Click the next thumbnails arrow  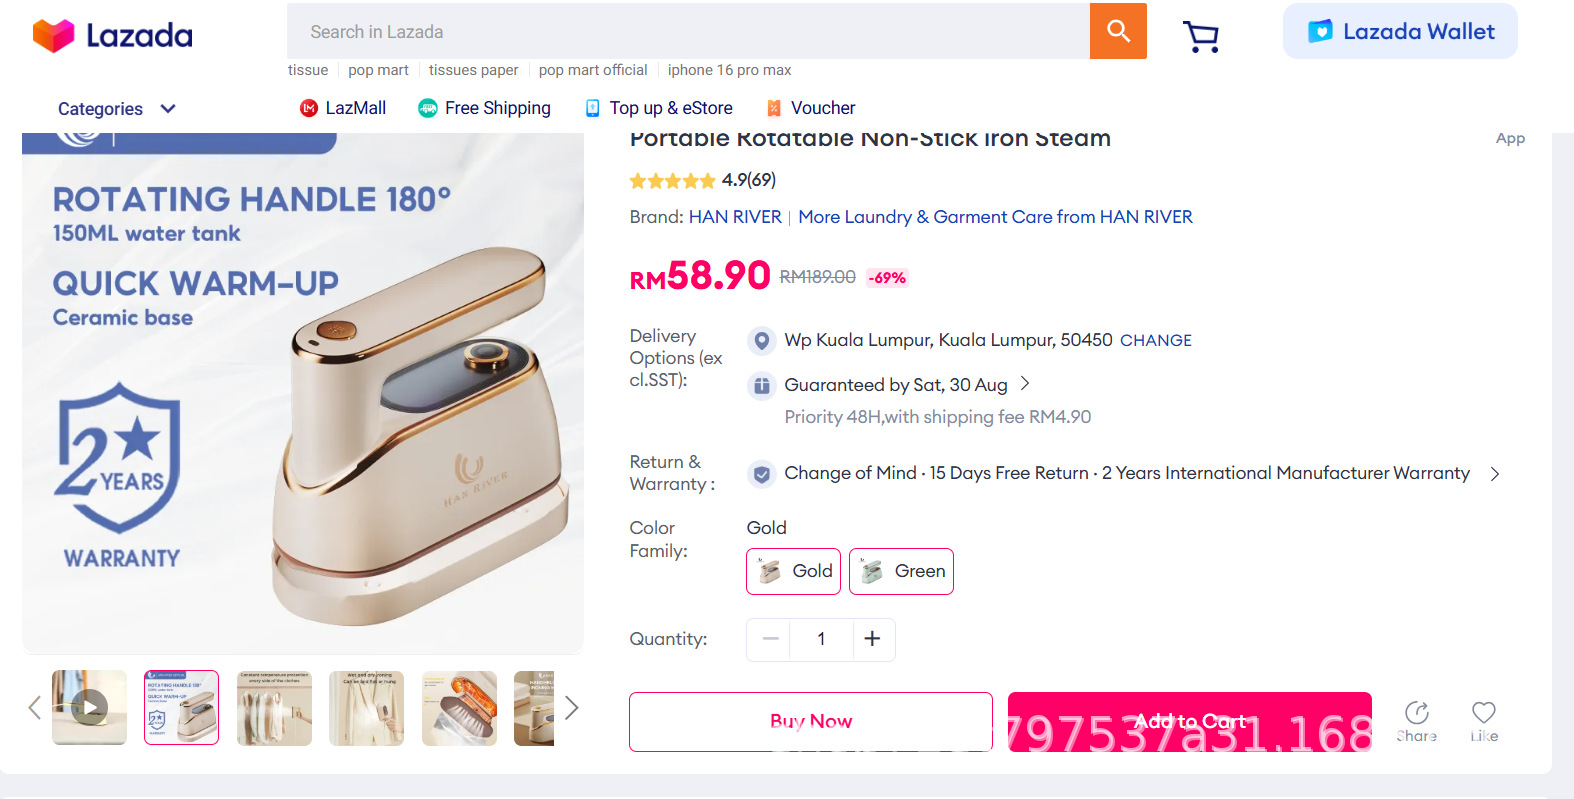tap(571, 708)
